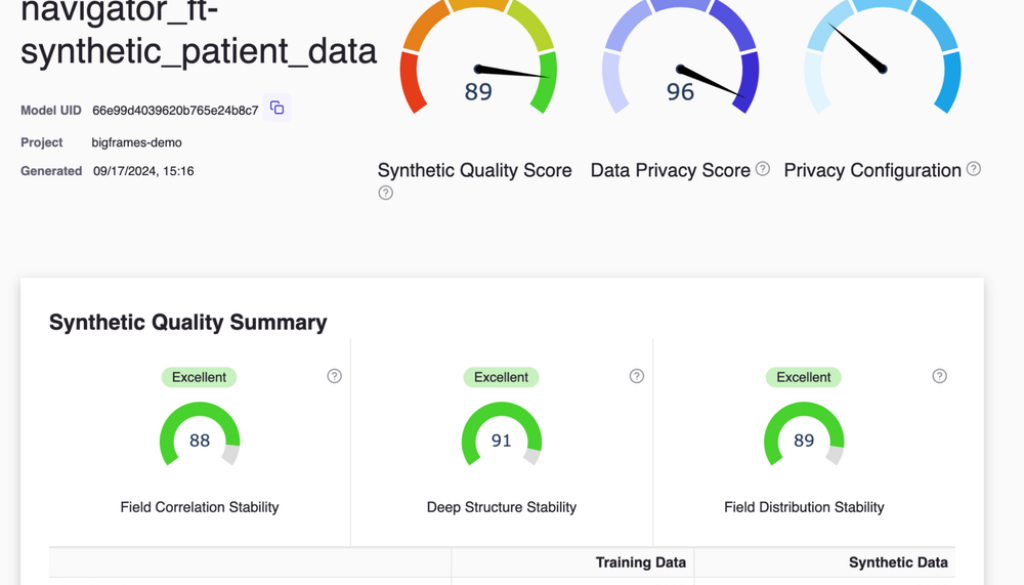Click the bigframes-demo project name
The width and height of the screenshot is (1024, 585).
coord(138,143)
